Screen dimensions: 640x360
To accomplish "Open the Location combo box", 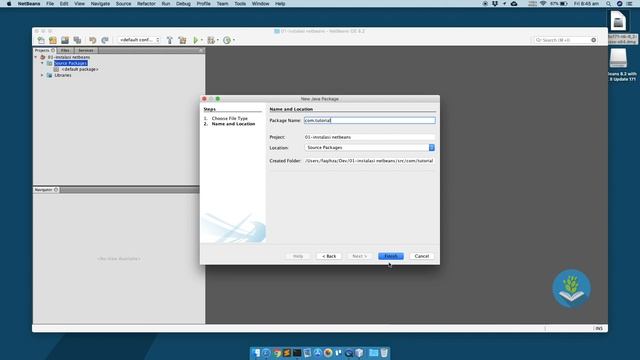I will 369,147.
